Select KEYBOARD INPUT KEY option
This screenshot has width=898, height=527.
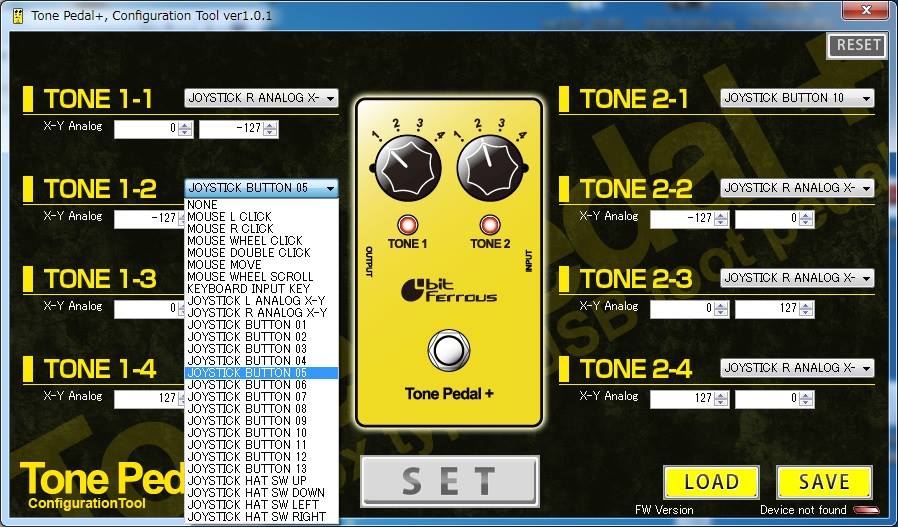click(x=261, y=289)
